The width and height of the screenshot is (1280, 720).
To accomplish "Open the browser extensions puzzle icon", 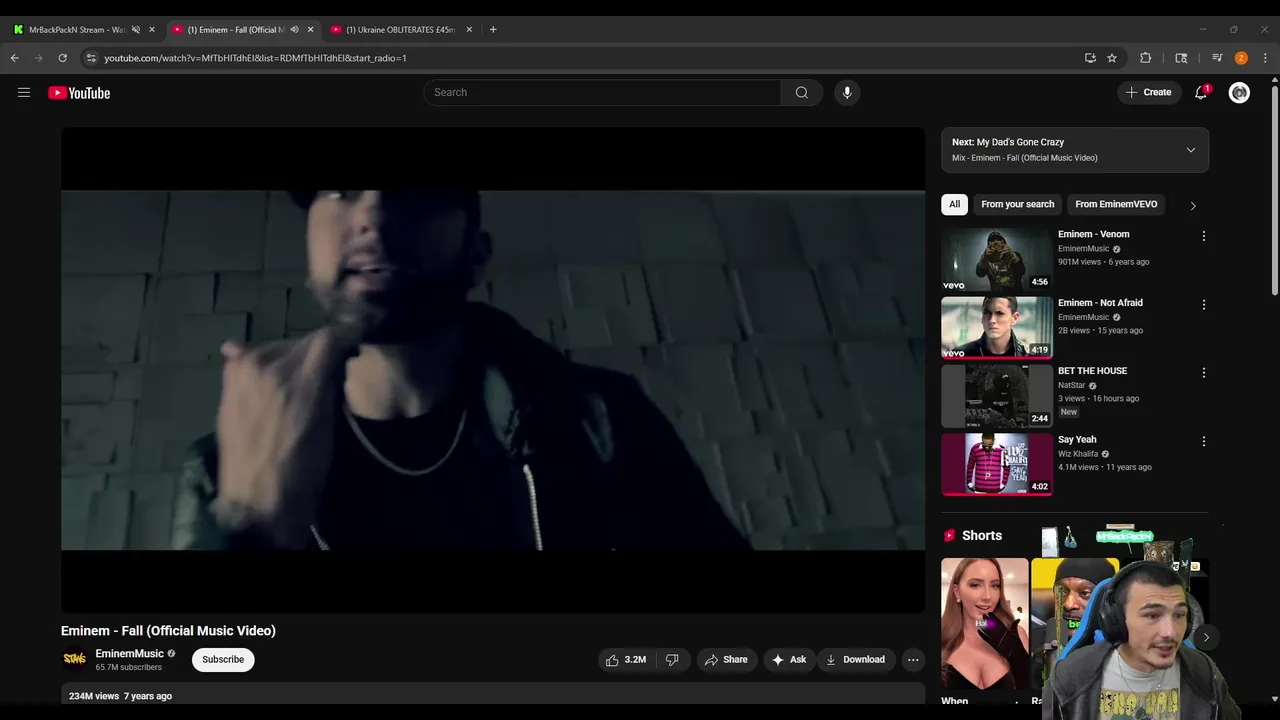I will click(x=1146, y=58).
